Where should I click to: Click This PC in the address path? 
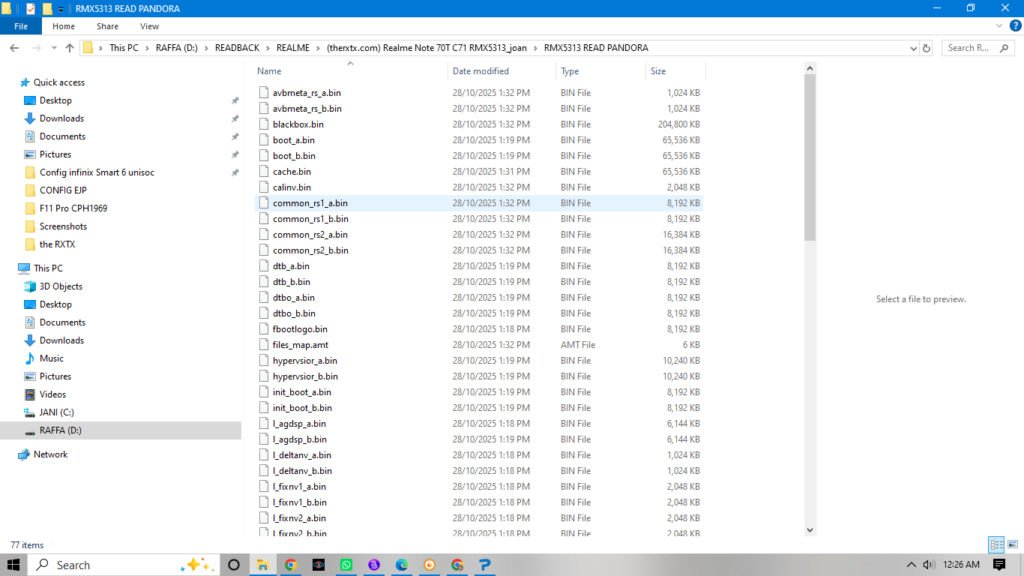pos(123,48)
